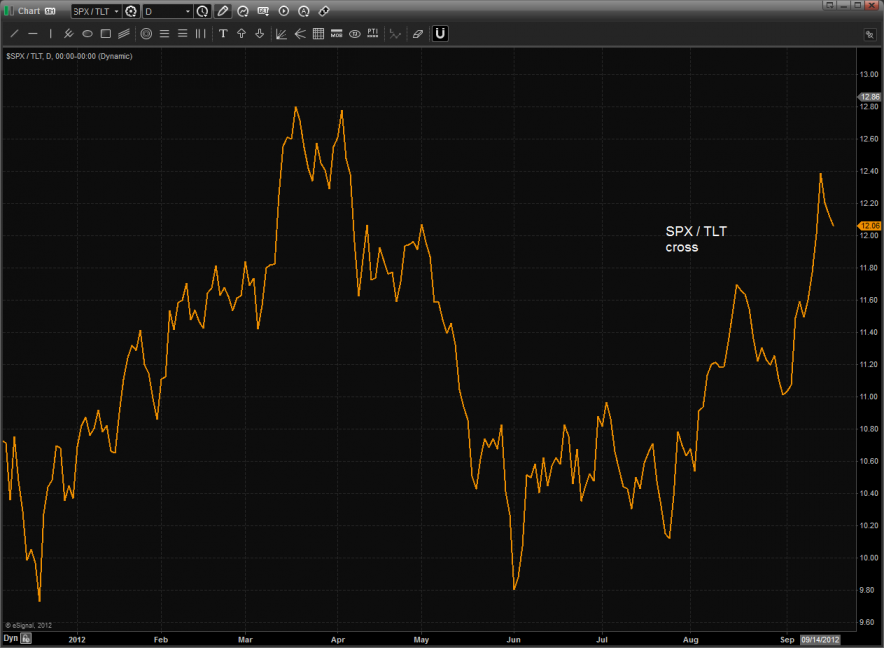The height and width of the screenshot is (648, 884).
Task: Pick the ellipse drawing tool
Action: click(x=87, y=34)
